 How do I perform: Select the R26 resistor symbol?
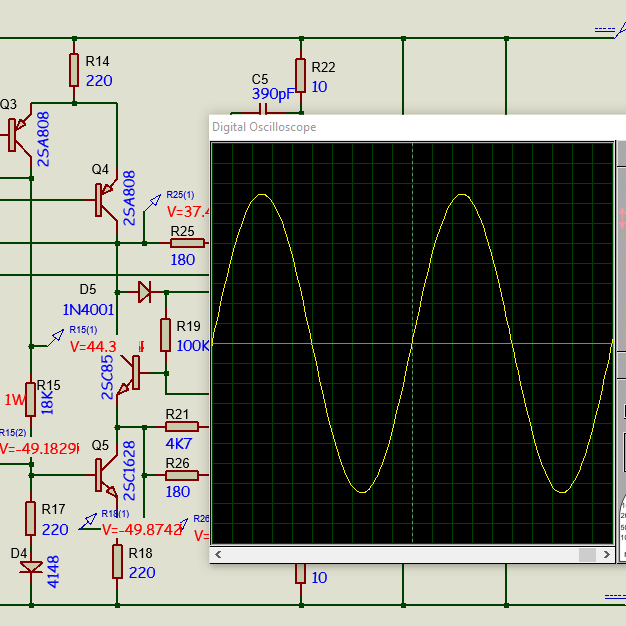(x=182, y=475)
